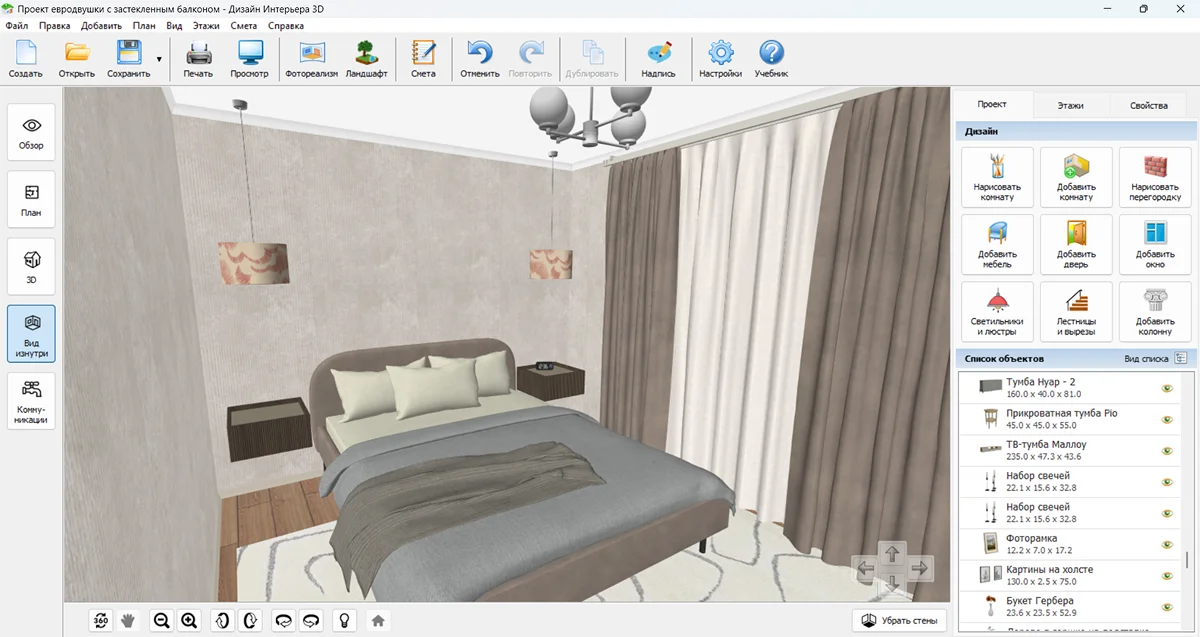Open the Этажи tab in right panel

click(1070, 105)
